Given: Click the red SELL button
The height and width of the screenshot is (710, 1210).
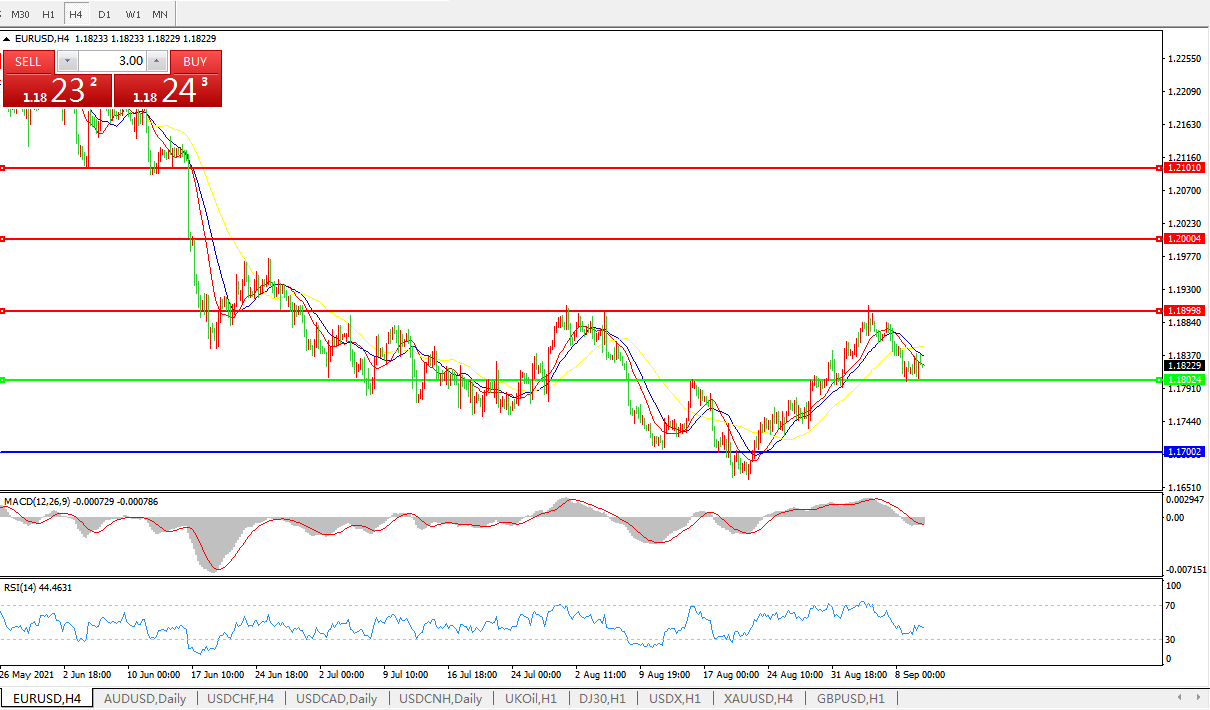Looking at the screenshot, I should (x=28, y=61).
